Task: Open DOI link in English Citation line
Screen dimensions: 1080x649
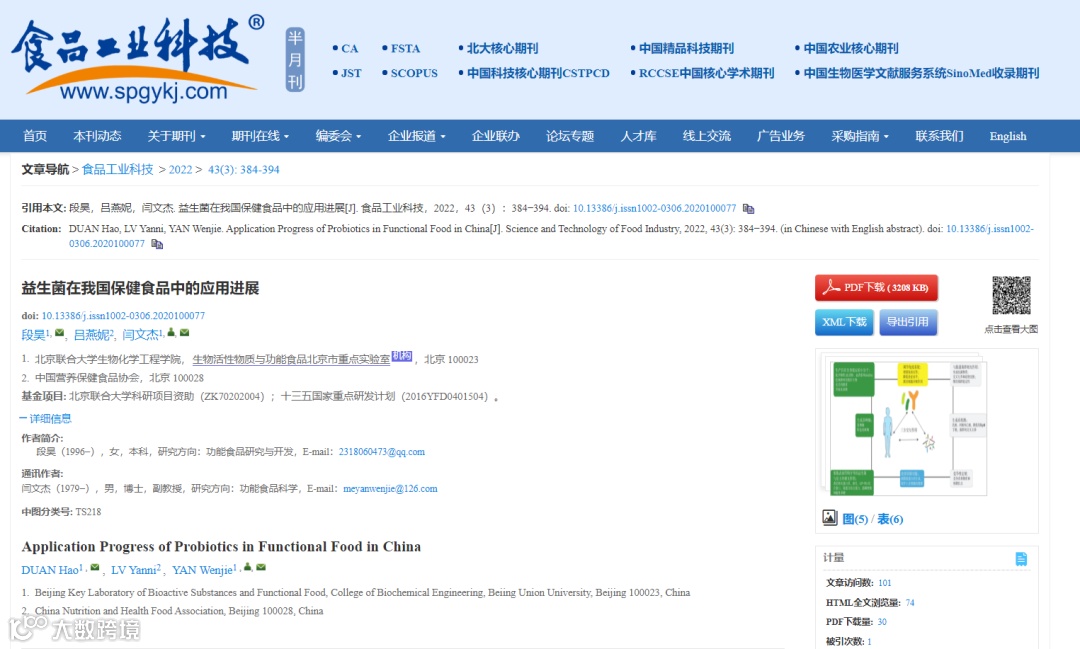Action: point(990,229)
